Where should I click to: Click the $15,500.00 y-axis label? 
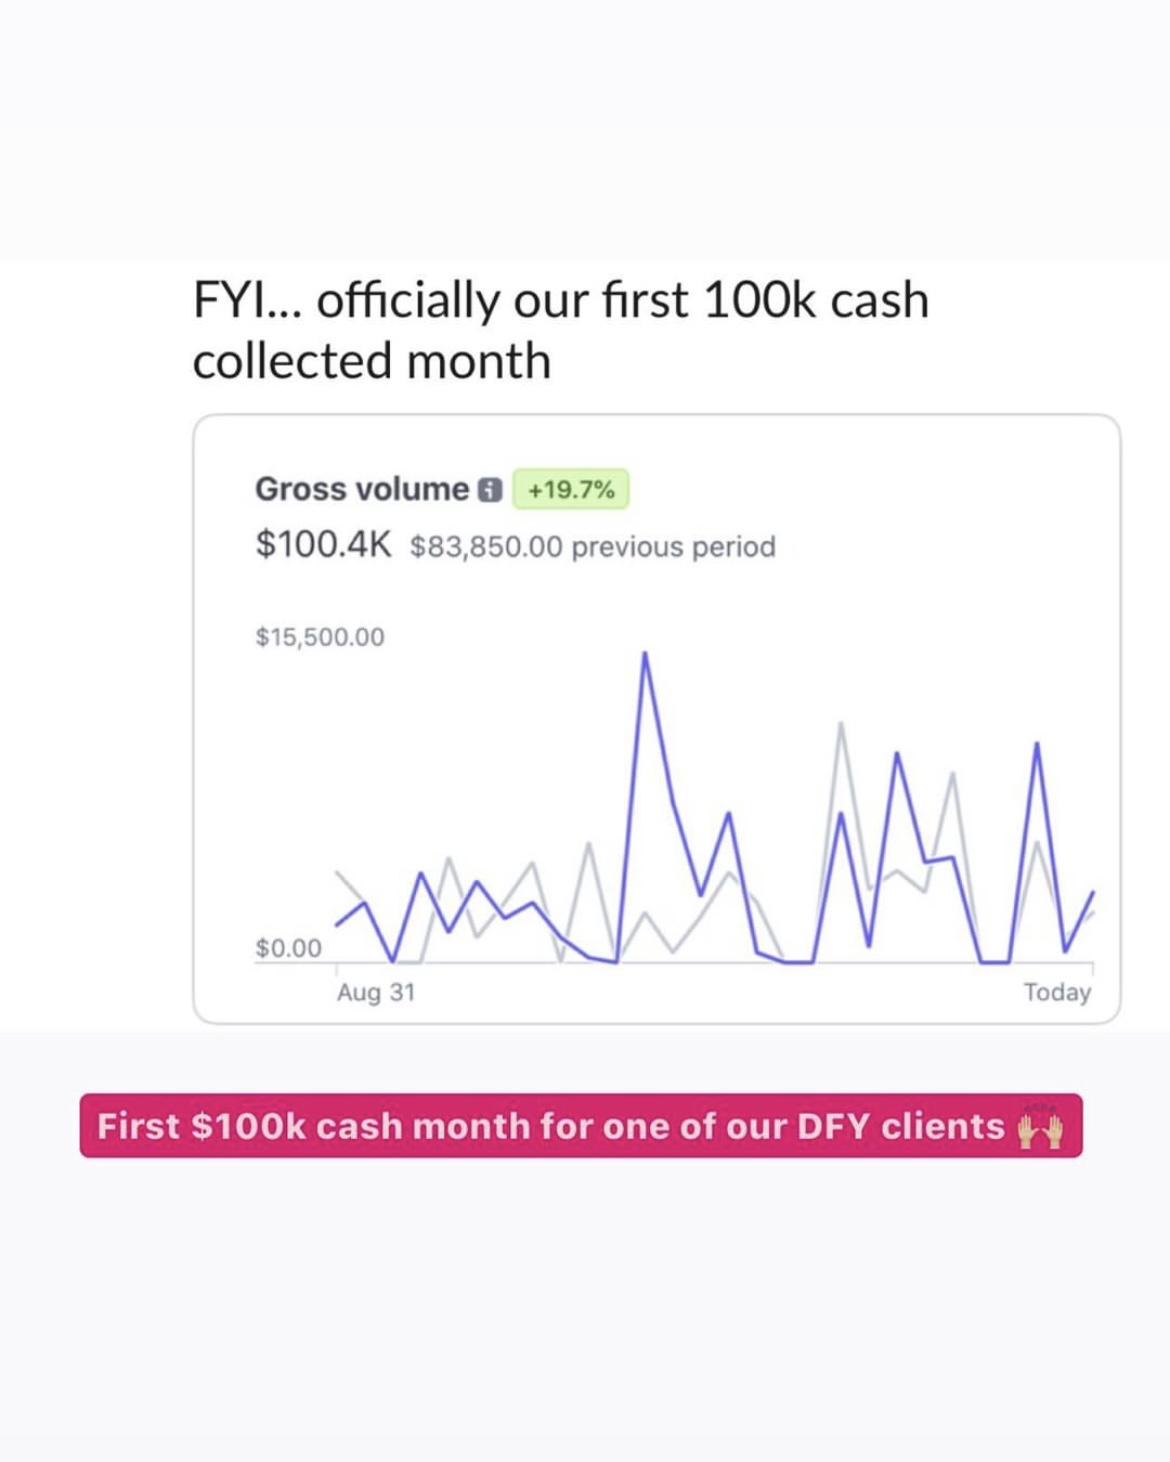point(320,637)
